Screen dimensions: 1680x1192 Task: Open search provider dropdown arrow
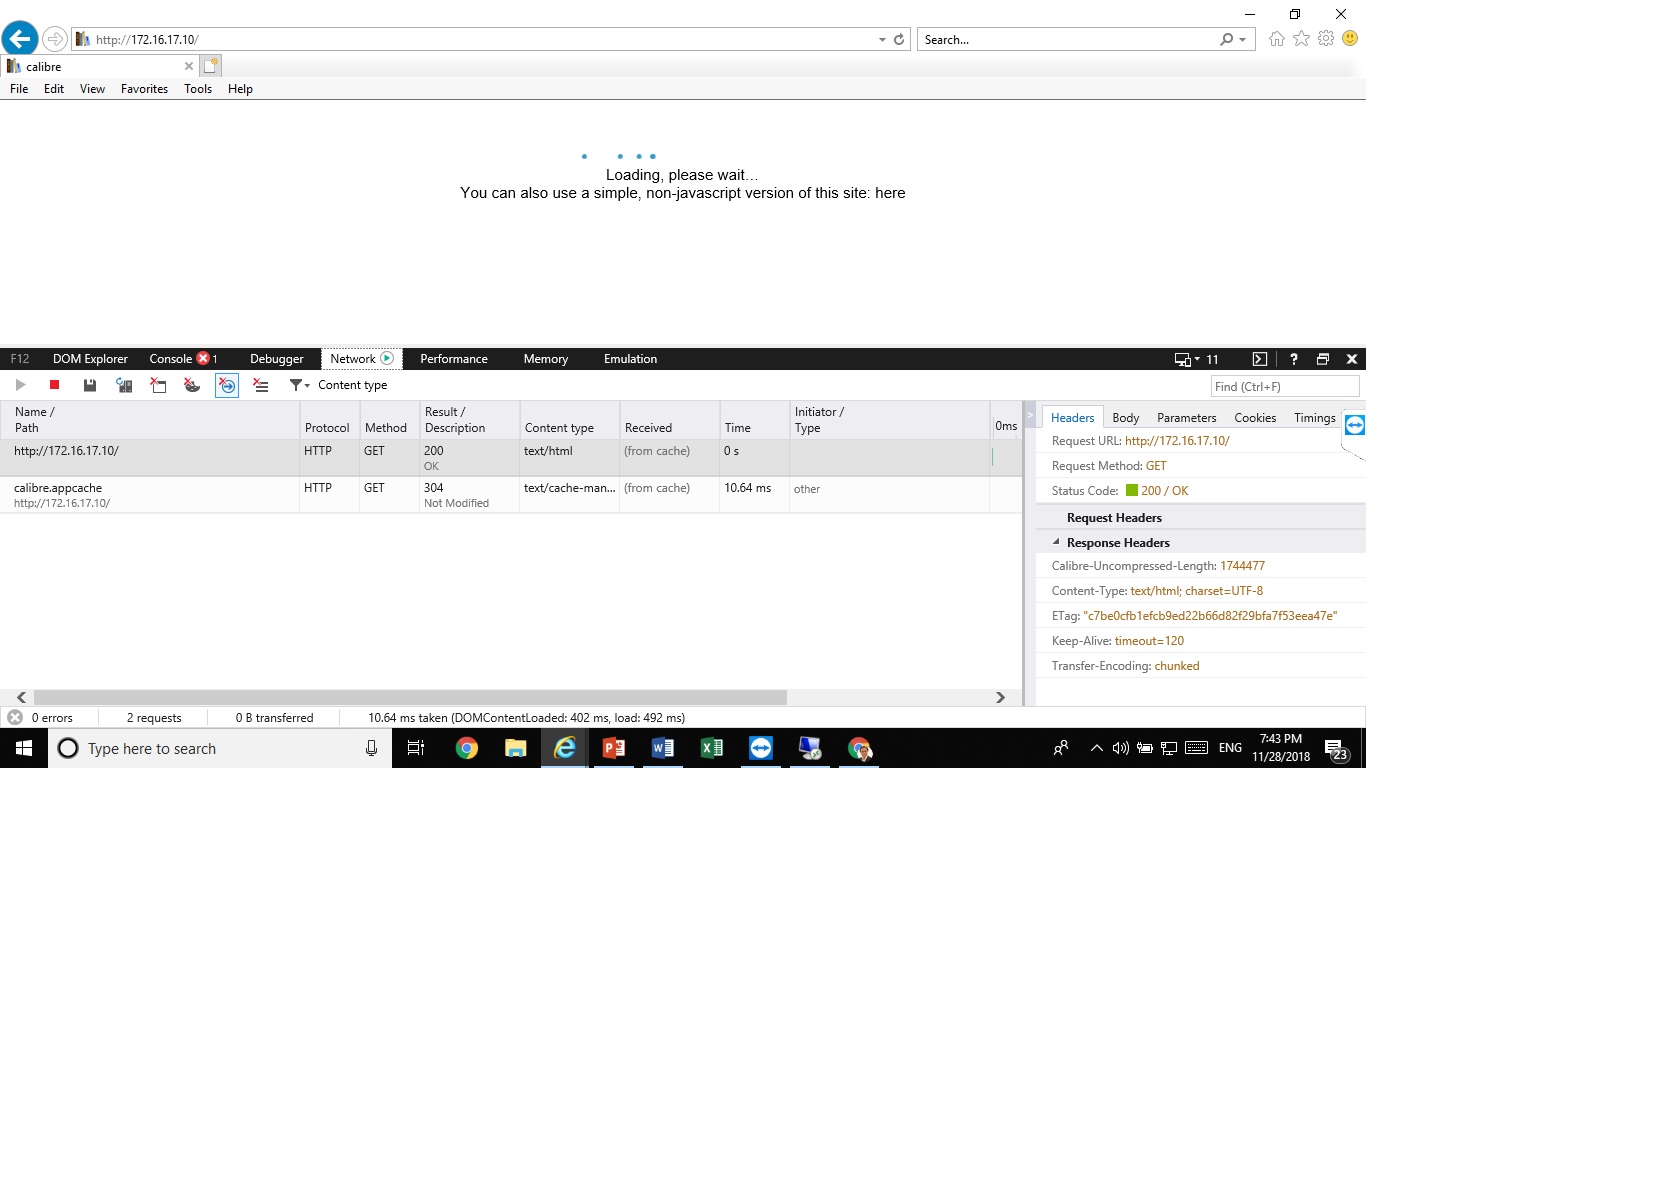(1243, 40)
